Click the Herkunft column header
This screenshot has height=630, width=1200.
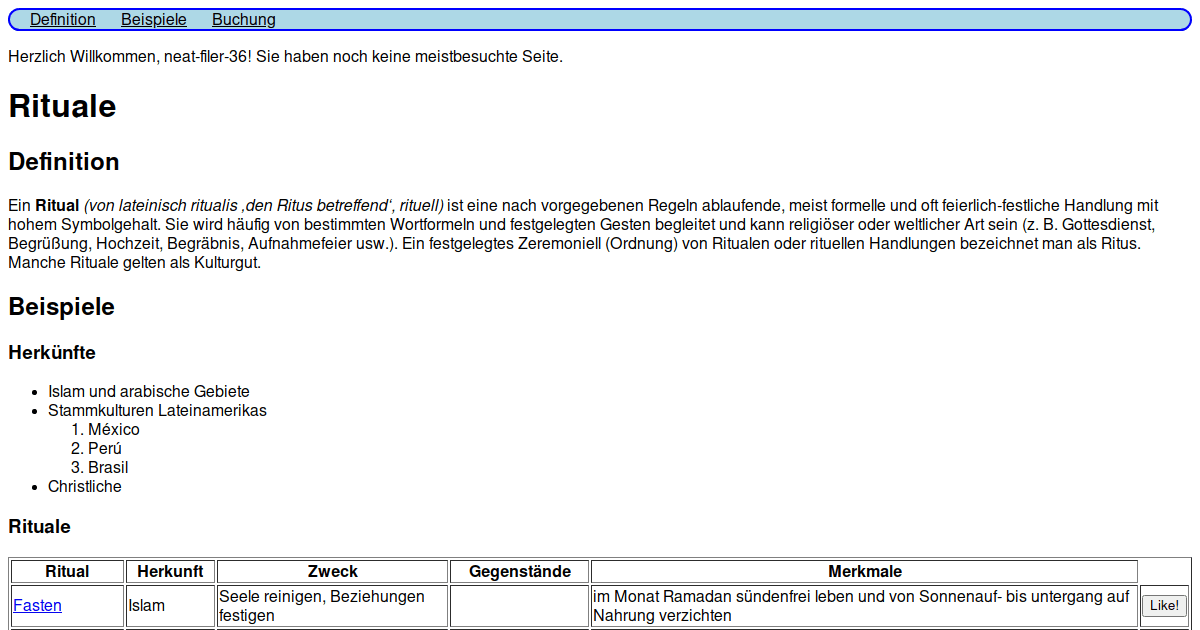pos(170,571)
